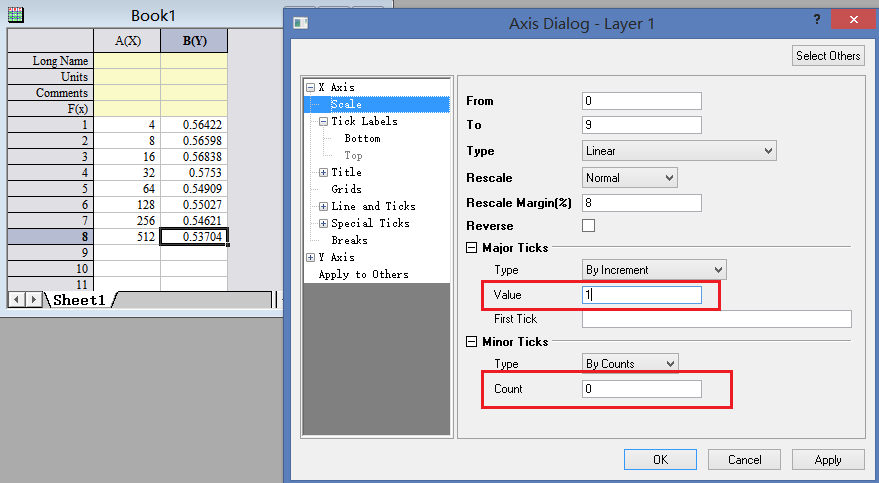The width and height of the screenshot is (879, 483).
Task: Select the cell containing 0.54621
Action: click(195, 220)
